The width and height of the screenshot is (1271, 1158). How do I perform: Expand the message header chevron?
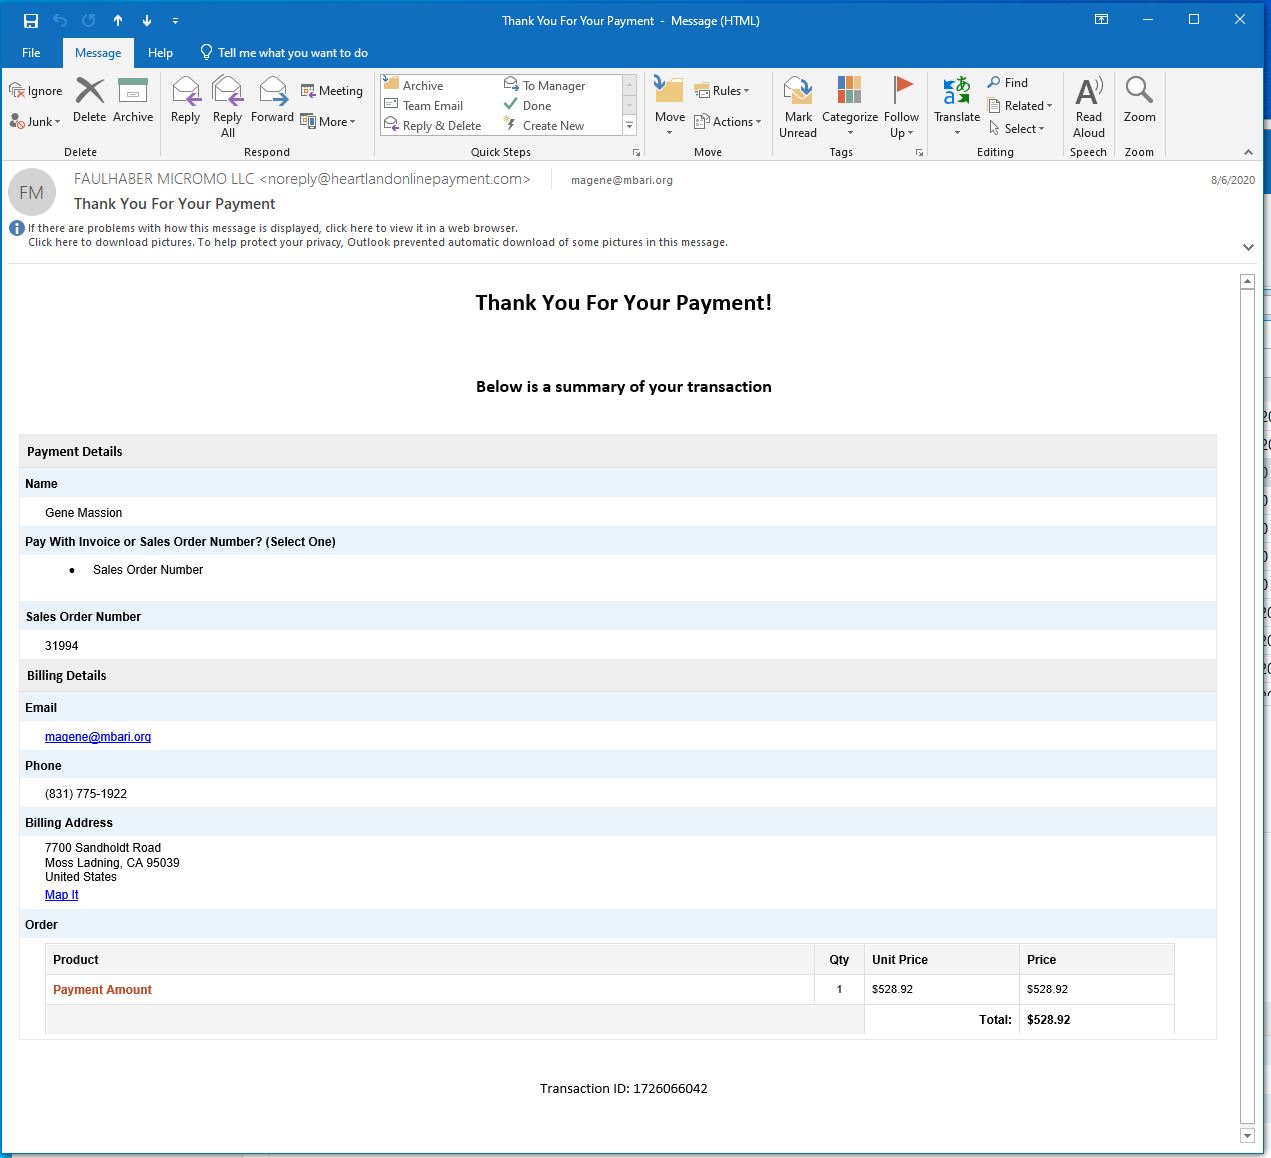[1248, 247]
